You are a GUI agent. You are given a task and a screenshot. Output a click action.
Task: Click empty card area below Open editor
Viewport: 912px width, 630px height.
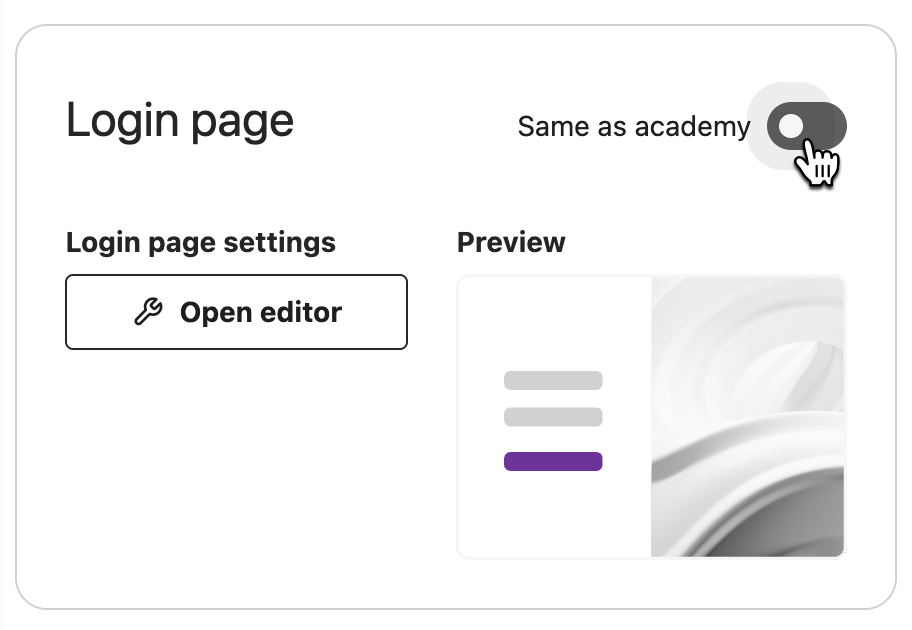click(x=236, y=470)
